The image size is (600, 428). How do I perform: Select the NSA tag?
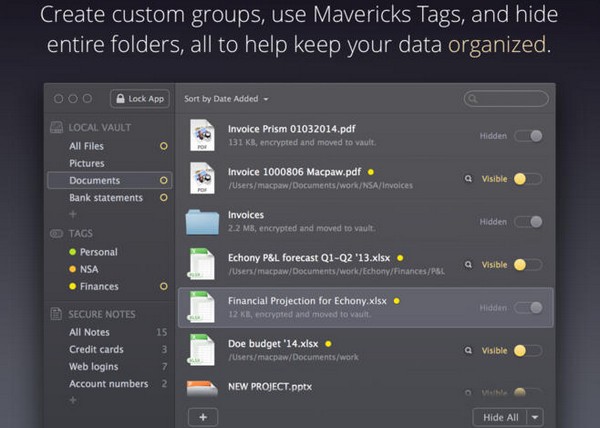(x=89, y=269)
